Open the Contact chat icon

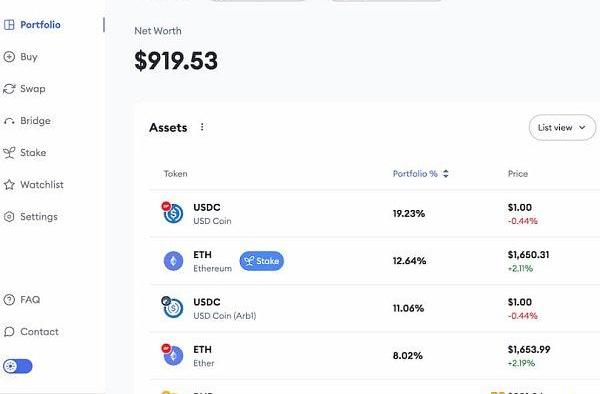(9, 332)
